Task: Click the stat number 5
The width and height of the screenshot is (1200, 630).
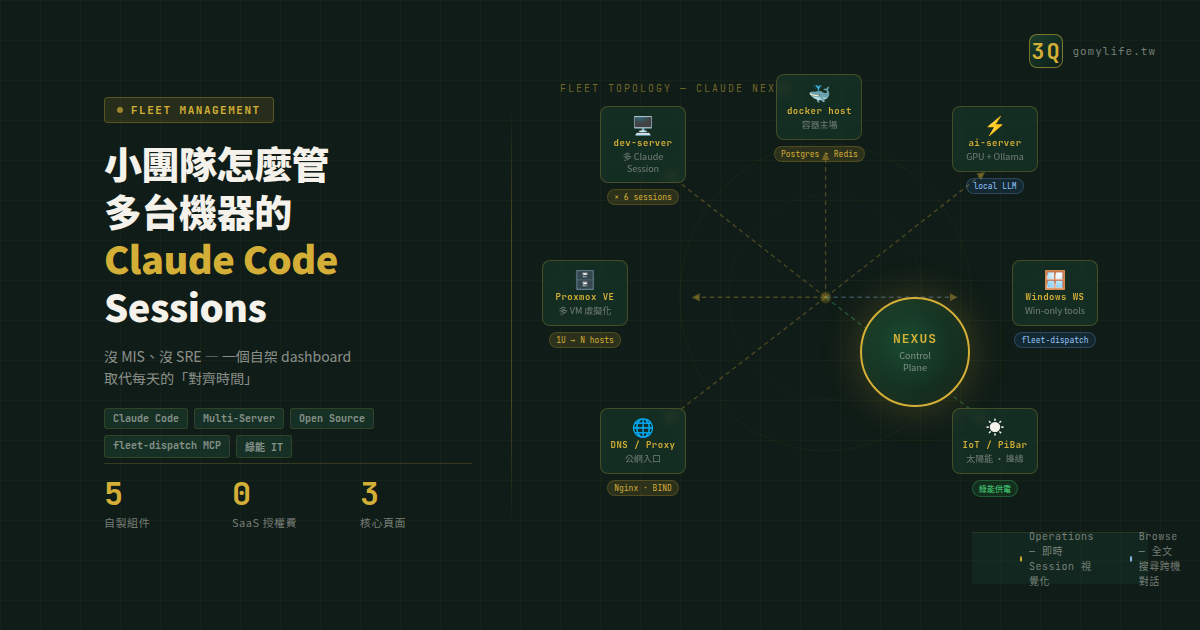Action: (114, 494)
